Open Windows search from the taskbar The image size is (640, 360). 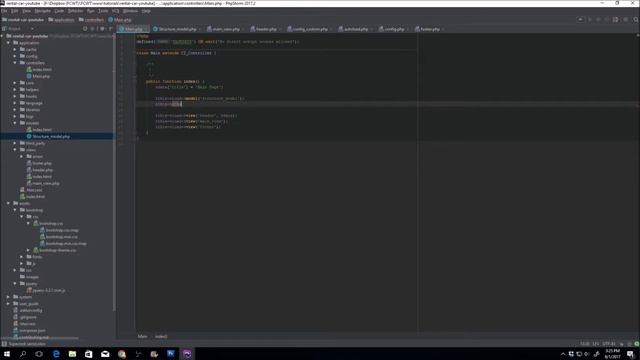(23, 354)
